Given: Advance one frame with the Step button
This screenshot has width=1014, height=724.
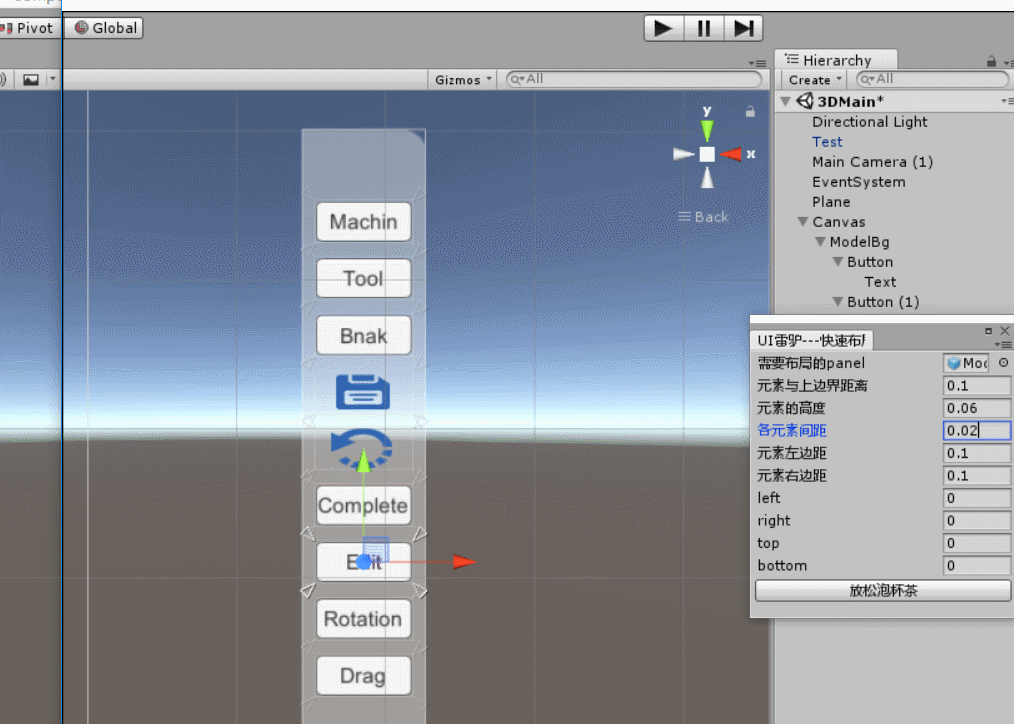Looking at the screenshot, I should [743, 28].
